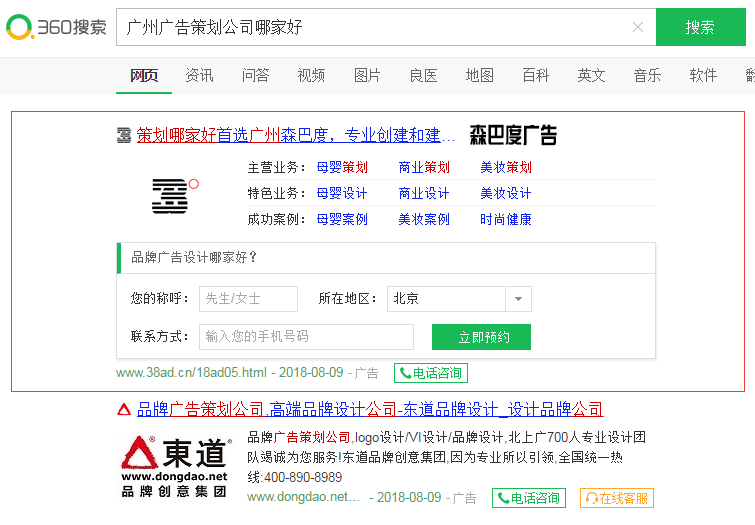Click the phone icon in the 森巴度 ad's 电话咨询 button
755x525 pixels.
click(405, 373)
